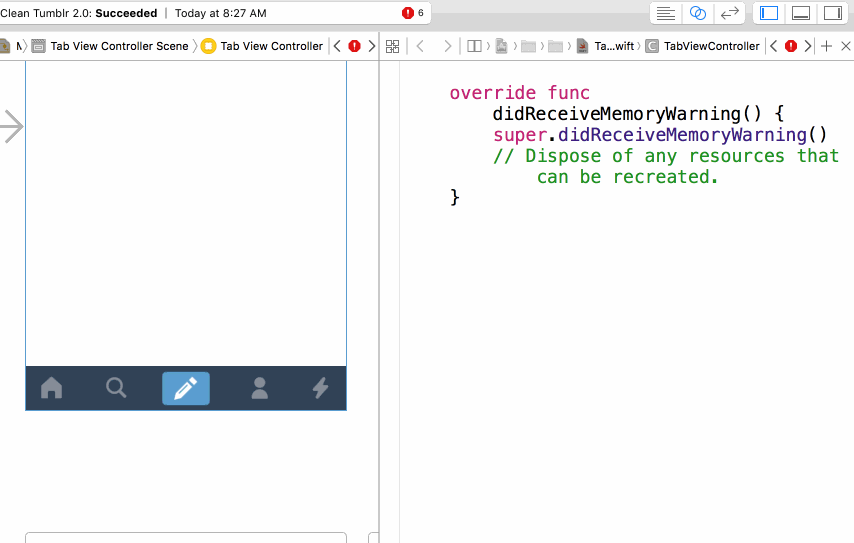Close the assistant editor pane
This screenshot has width=854, height=543.
coord(845,46)
